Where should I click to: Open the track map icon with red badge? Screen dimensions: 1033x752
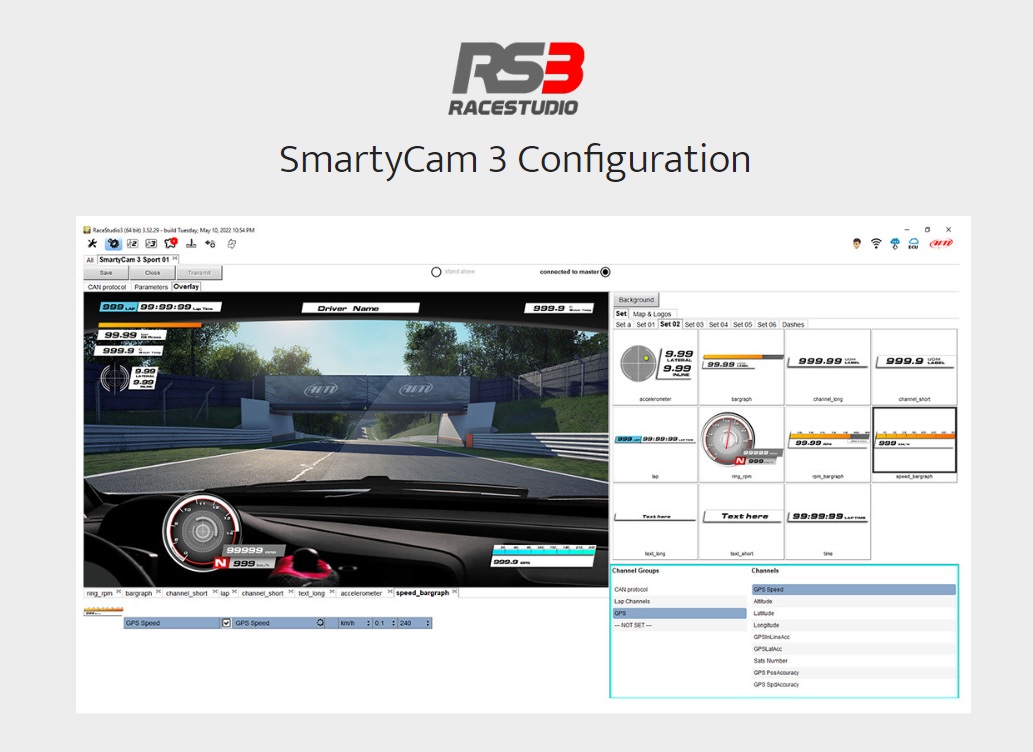(171, 243)
